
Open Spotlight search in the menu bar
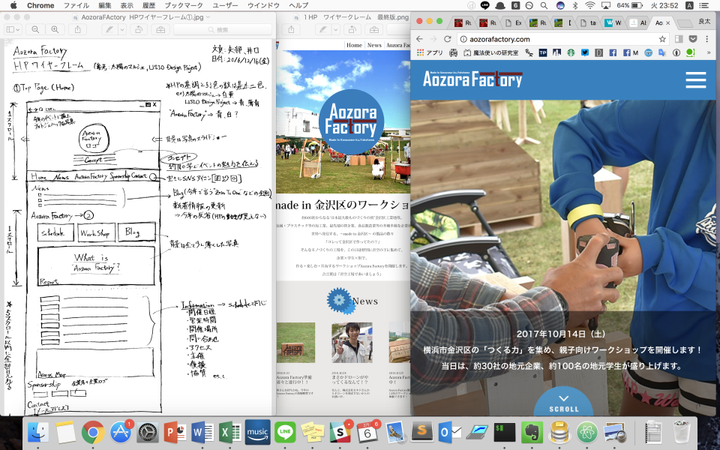point(544,6)
